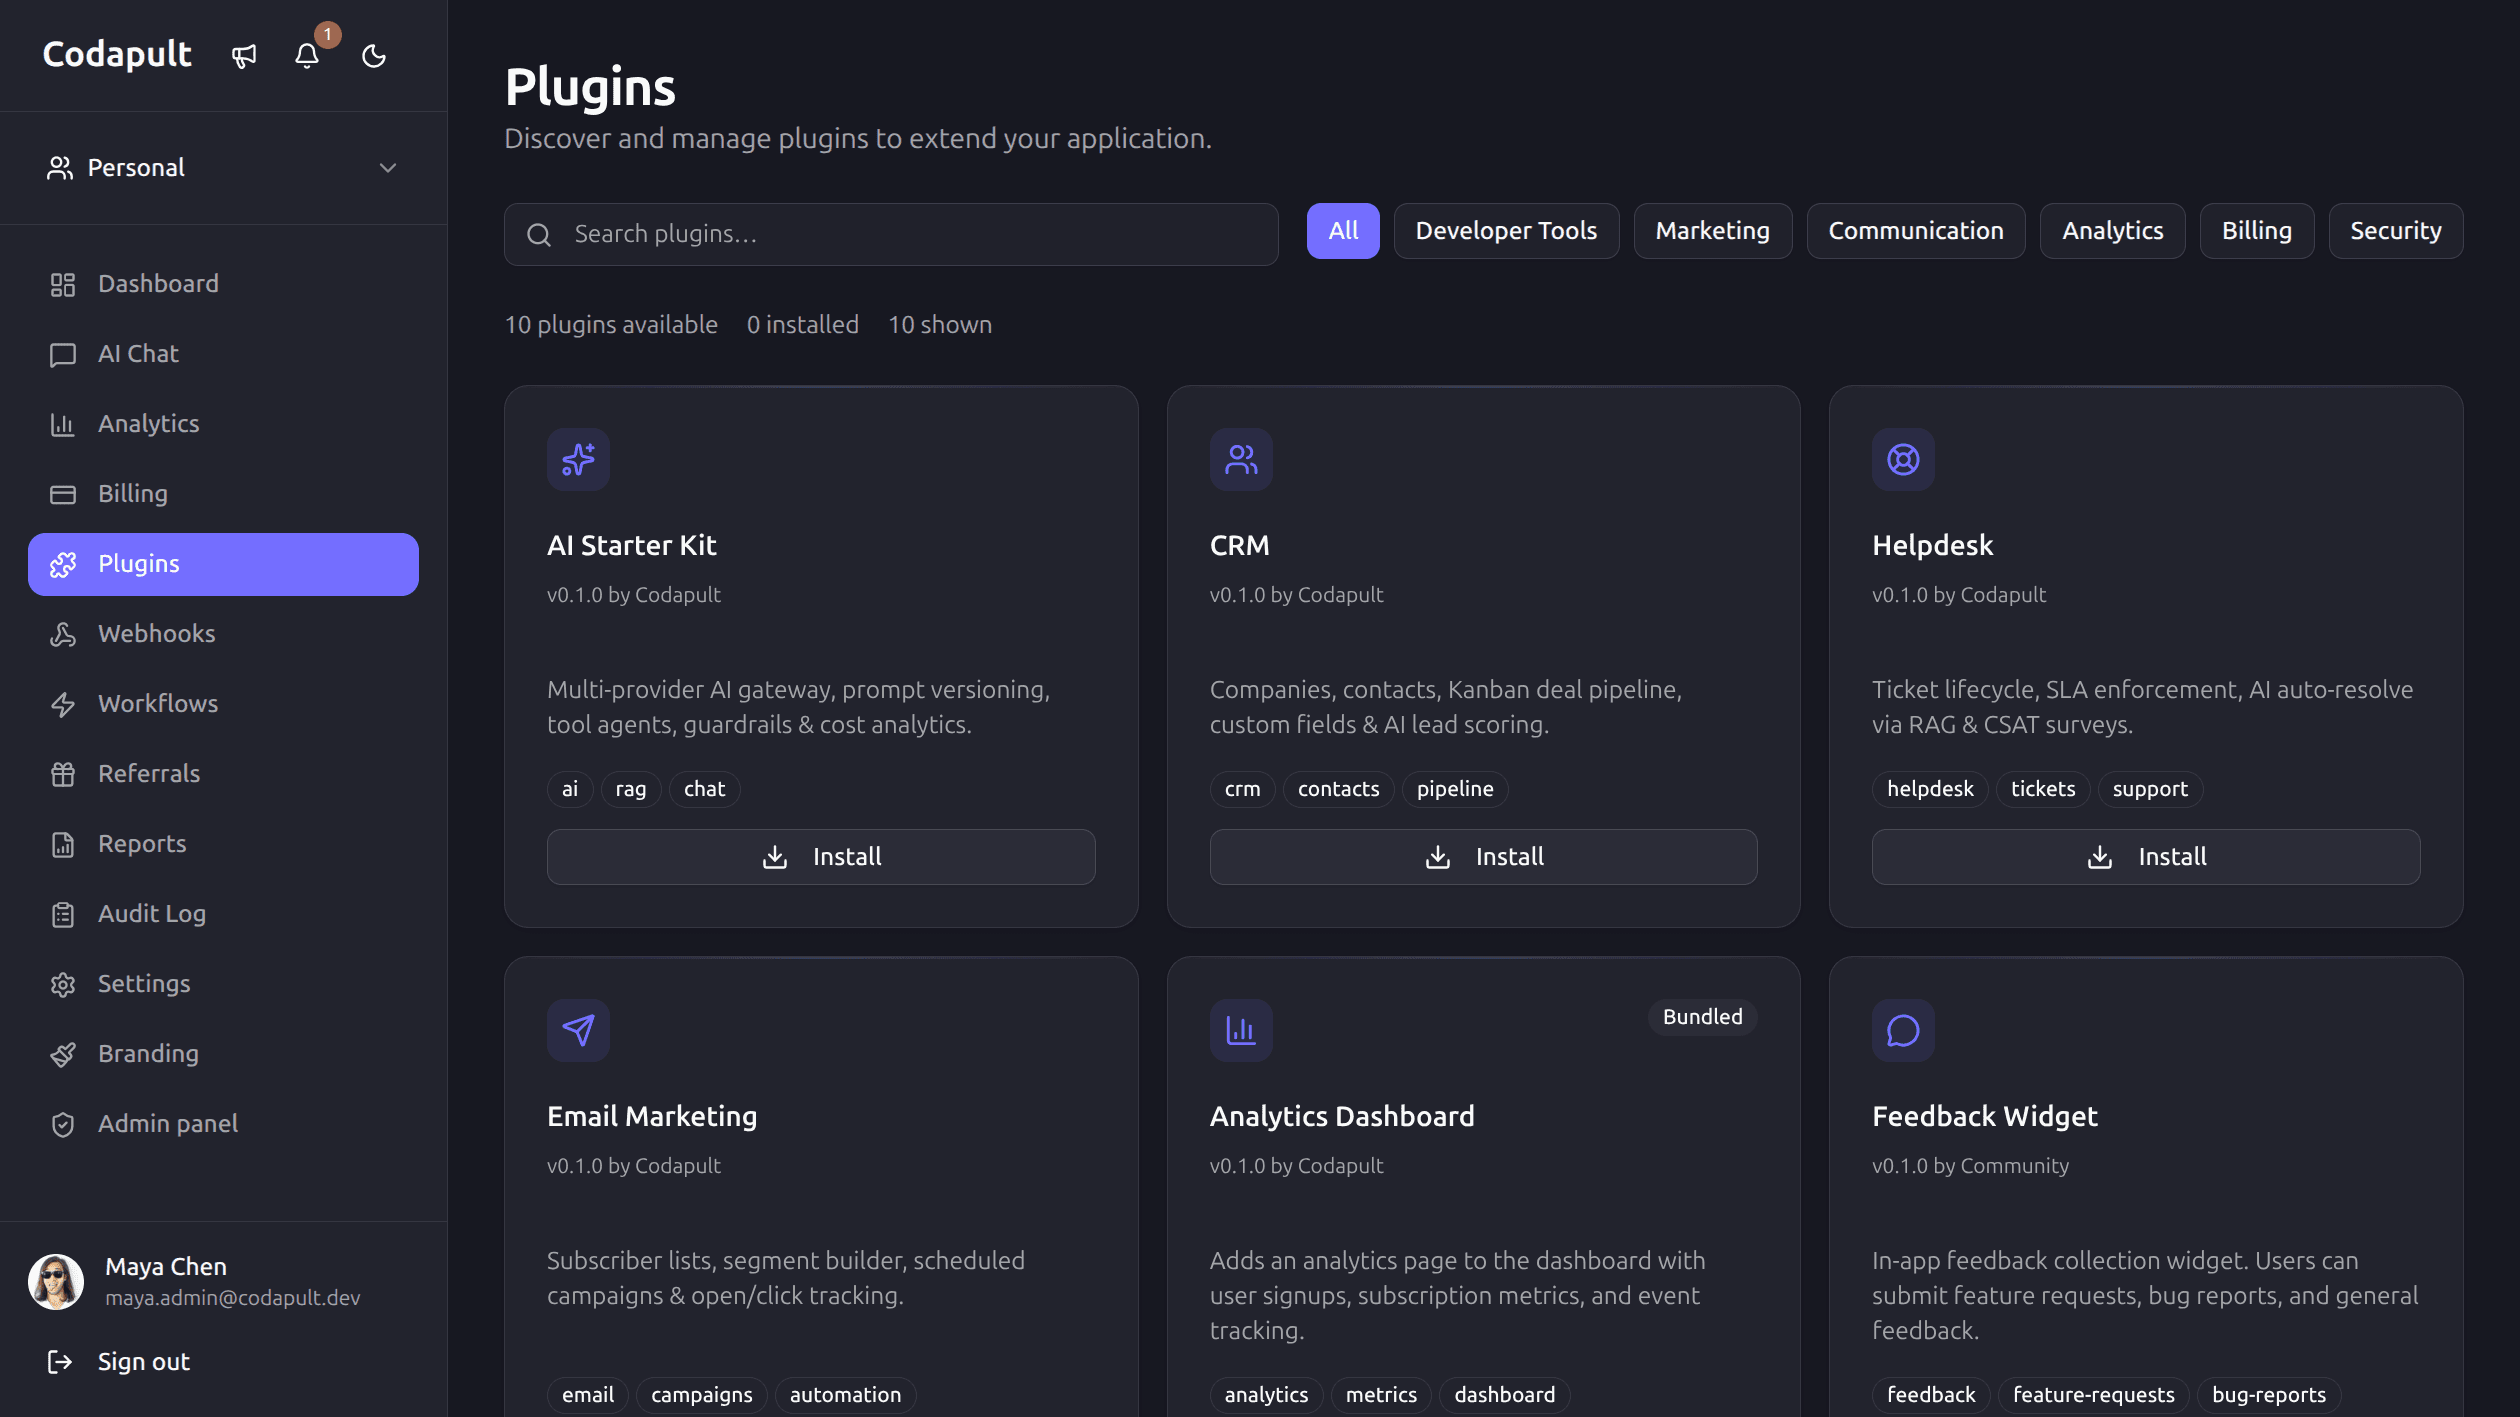
Task: Click the Feedback Widget speech bubble icon
Action: 1903,1031
